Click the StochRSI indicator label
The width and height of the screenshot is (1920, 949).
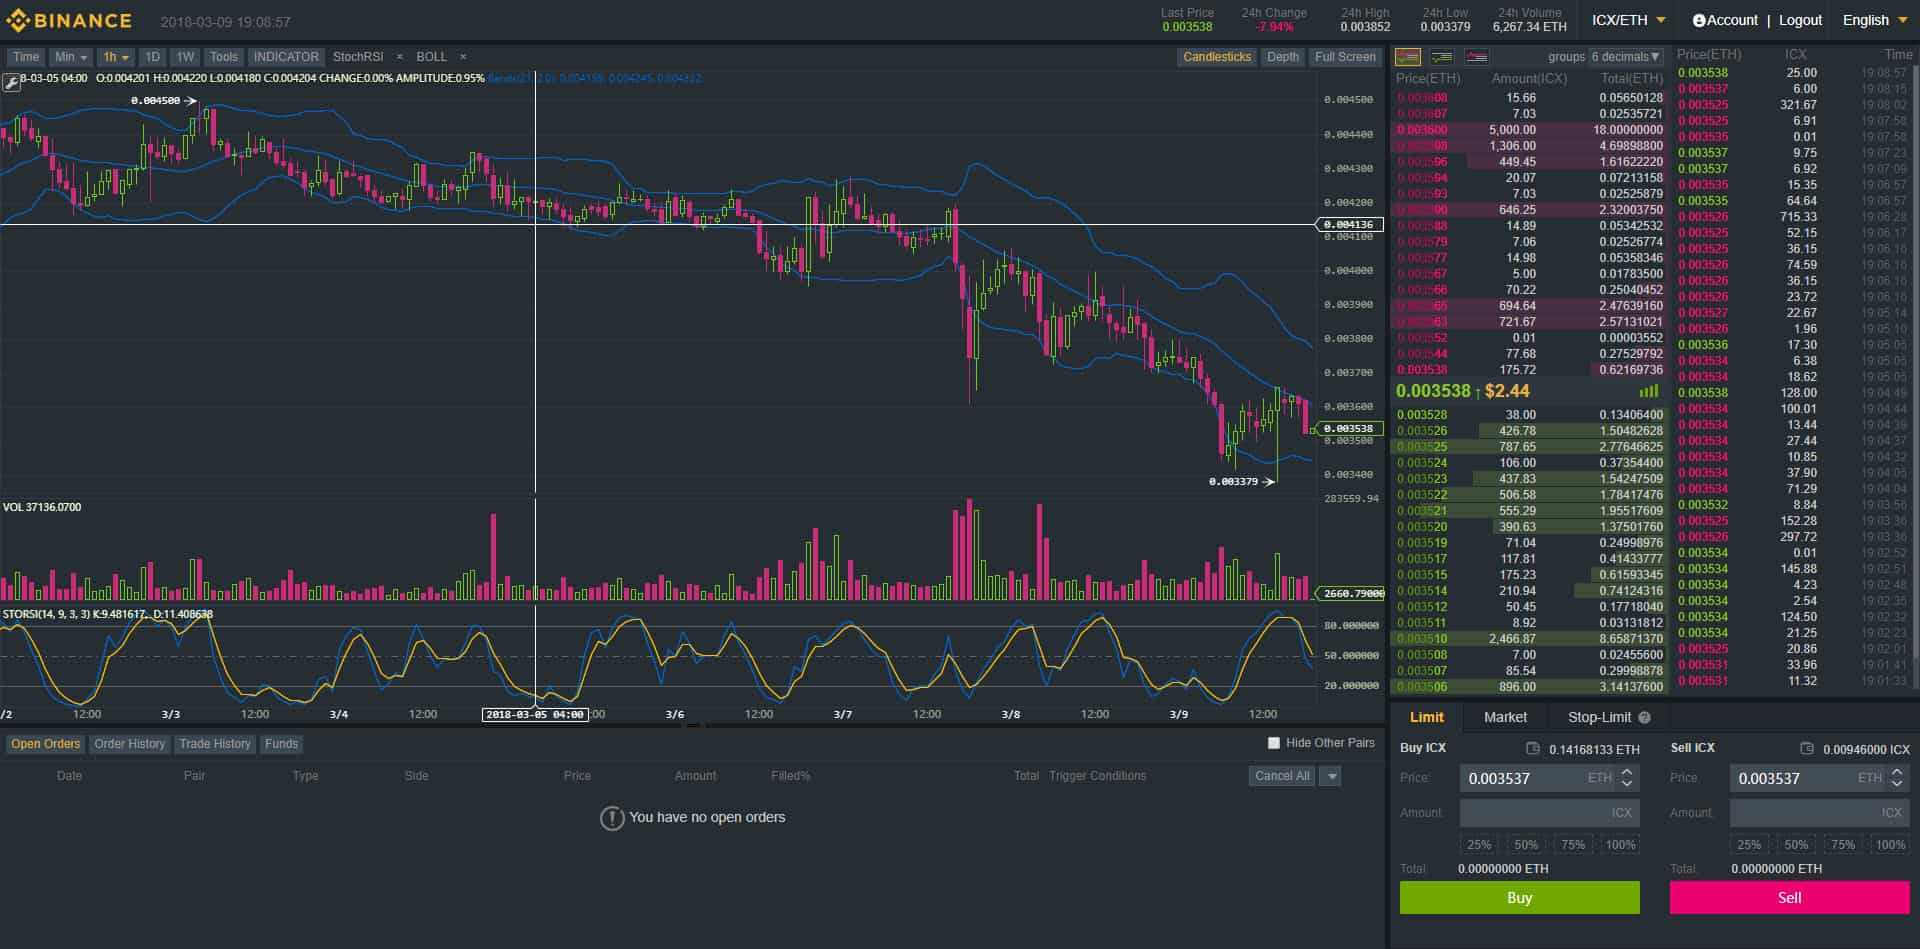point(358,57)
